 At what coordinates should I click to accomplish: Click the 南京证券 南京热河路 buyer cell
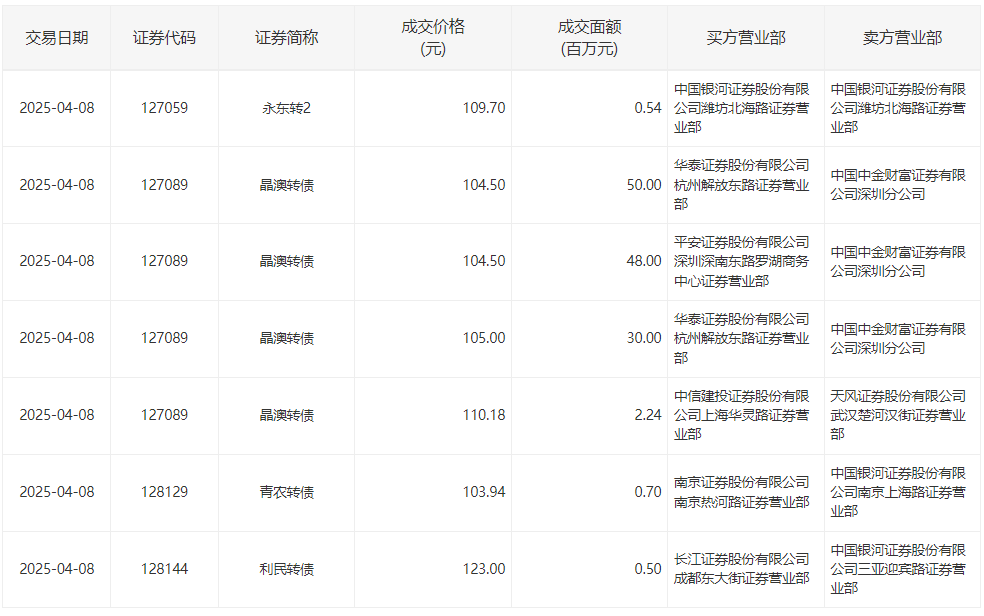coord(742,492)
